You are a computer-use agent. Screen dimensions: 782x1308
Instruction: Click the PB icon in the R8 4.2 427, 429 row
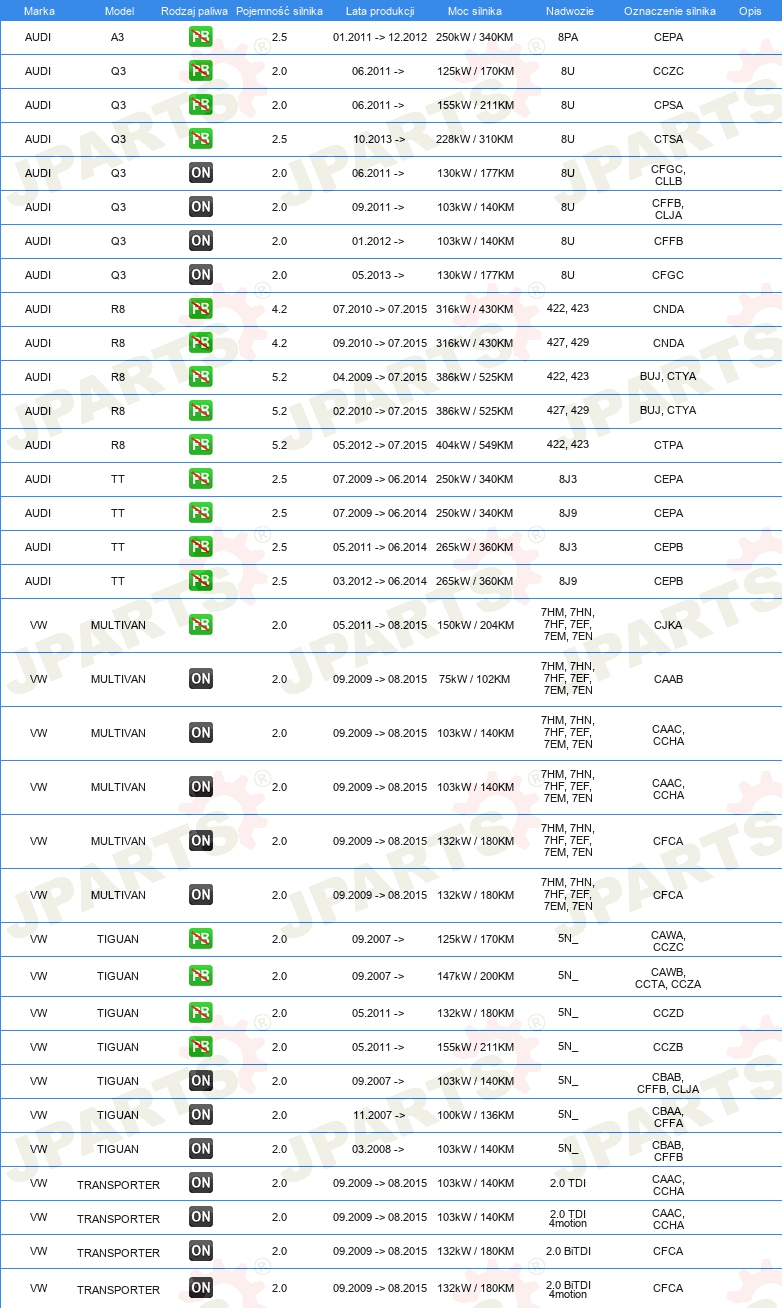tap(201, 343)
